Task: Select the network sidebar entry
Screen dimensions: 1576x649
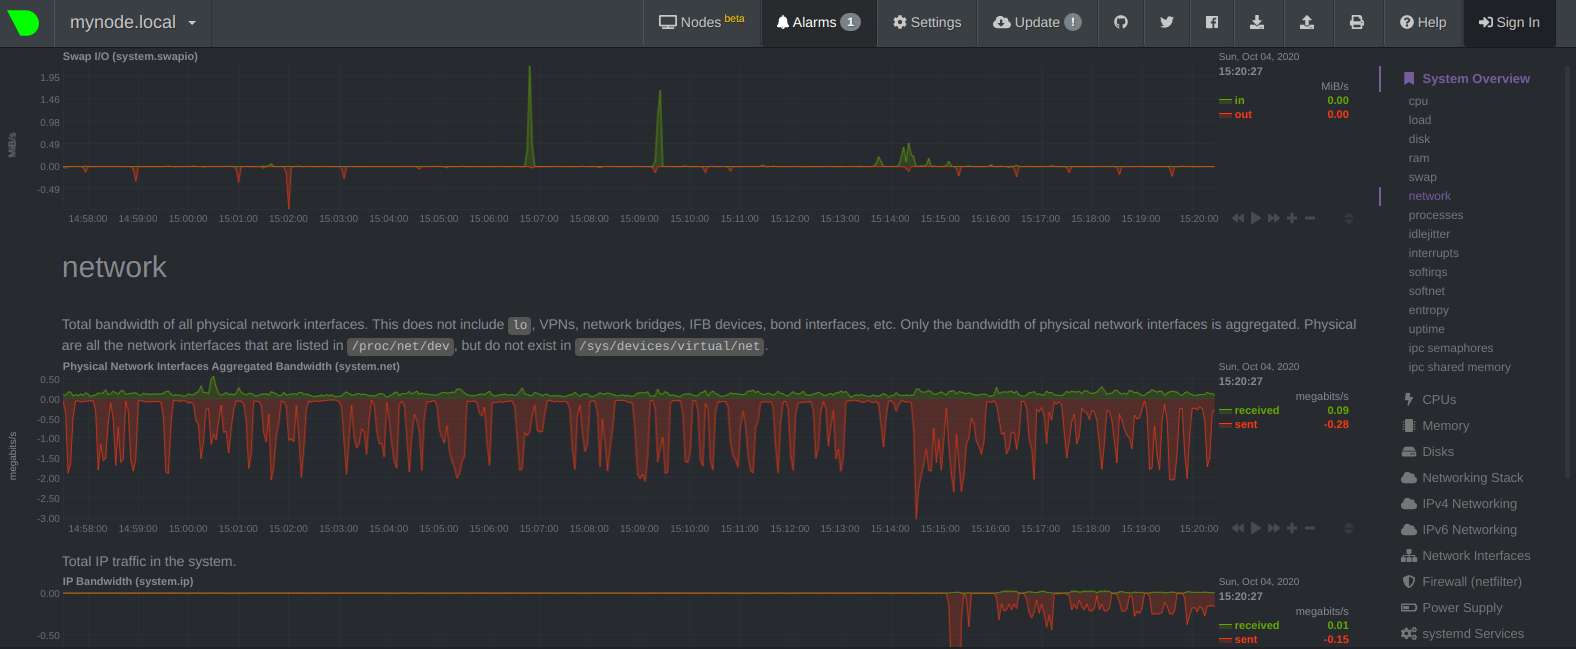Action: [1429, 196]
